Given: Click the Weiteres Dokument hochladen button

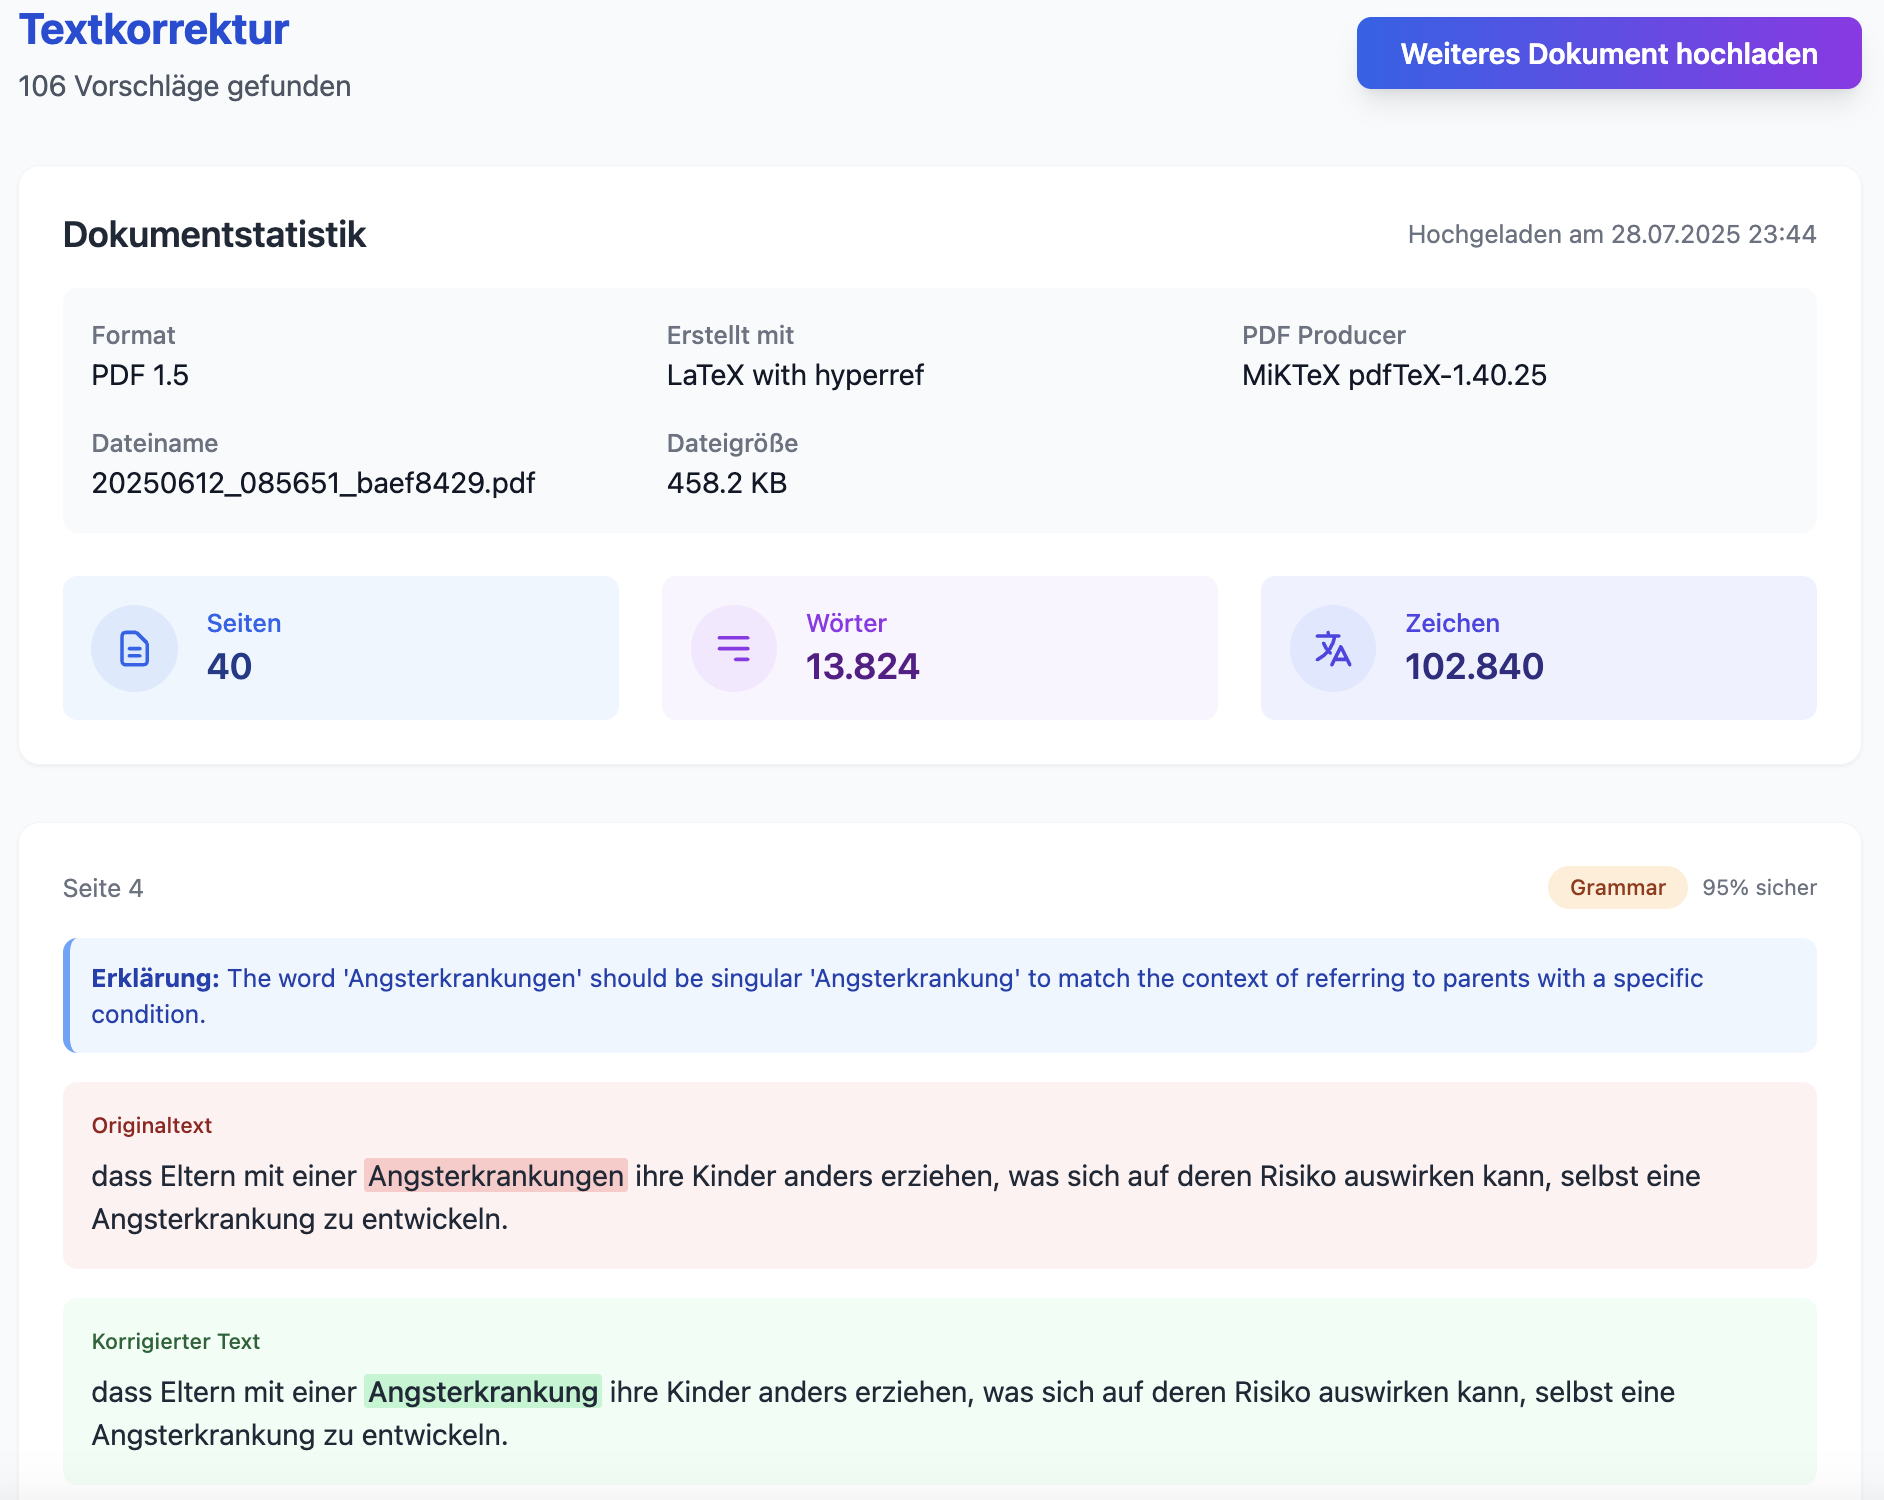Looking at the screenshot, I should click(x=1608, y=53).
